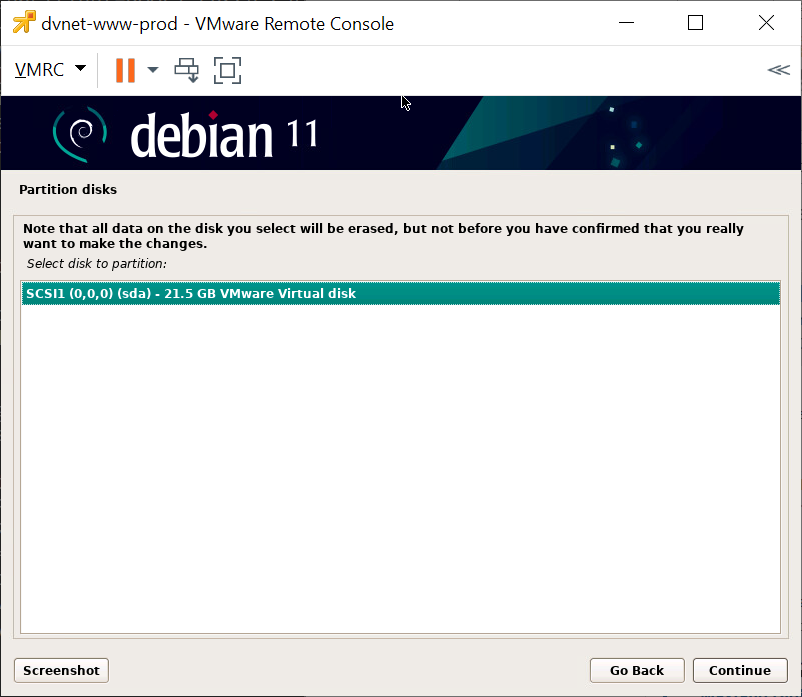The width and height of the screenshot is (802, 697).
Task: Expand the VMRC menu dropdown arrow
Action: pos(80,69)
